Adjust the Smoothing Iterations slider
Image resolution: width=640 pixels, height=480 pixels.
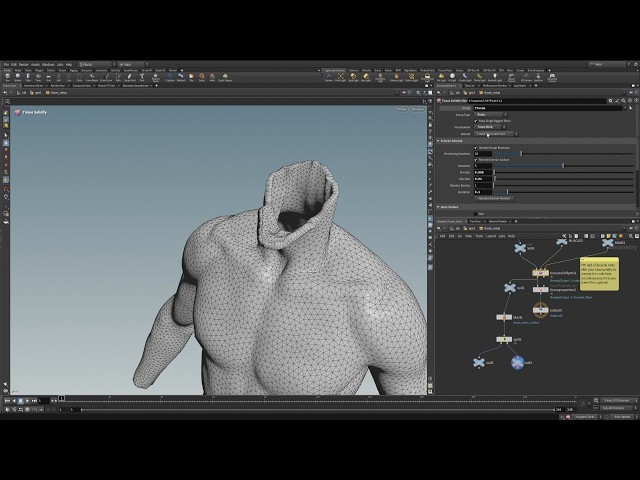563,153
